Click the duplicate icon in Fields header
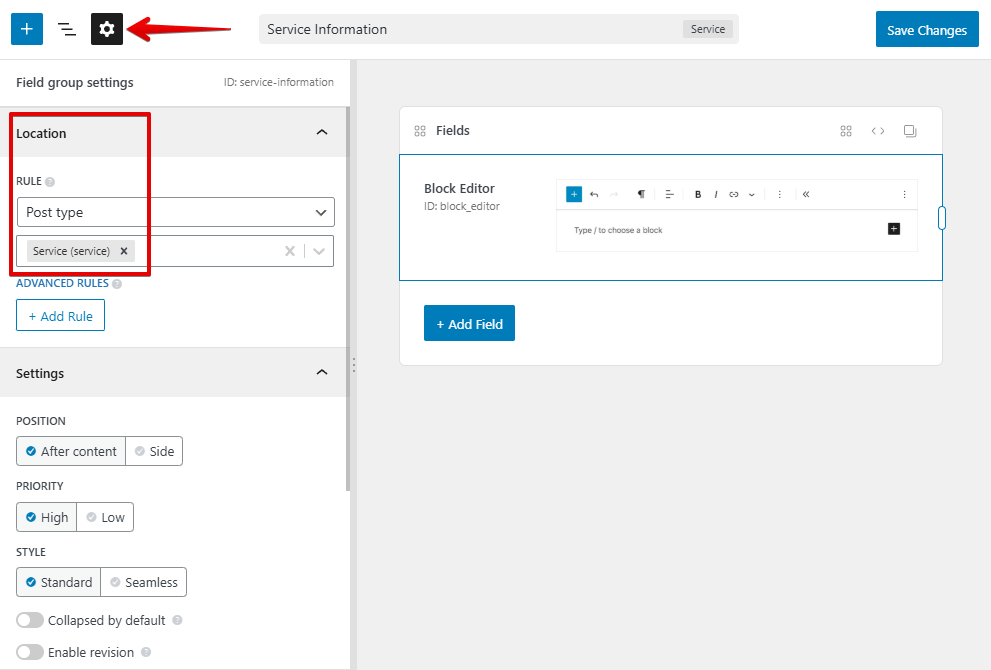Screen dimensions: 991x670 tap(910, 131)
